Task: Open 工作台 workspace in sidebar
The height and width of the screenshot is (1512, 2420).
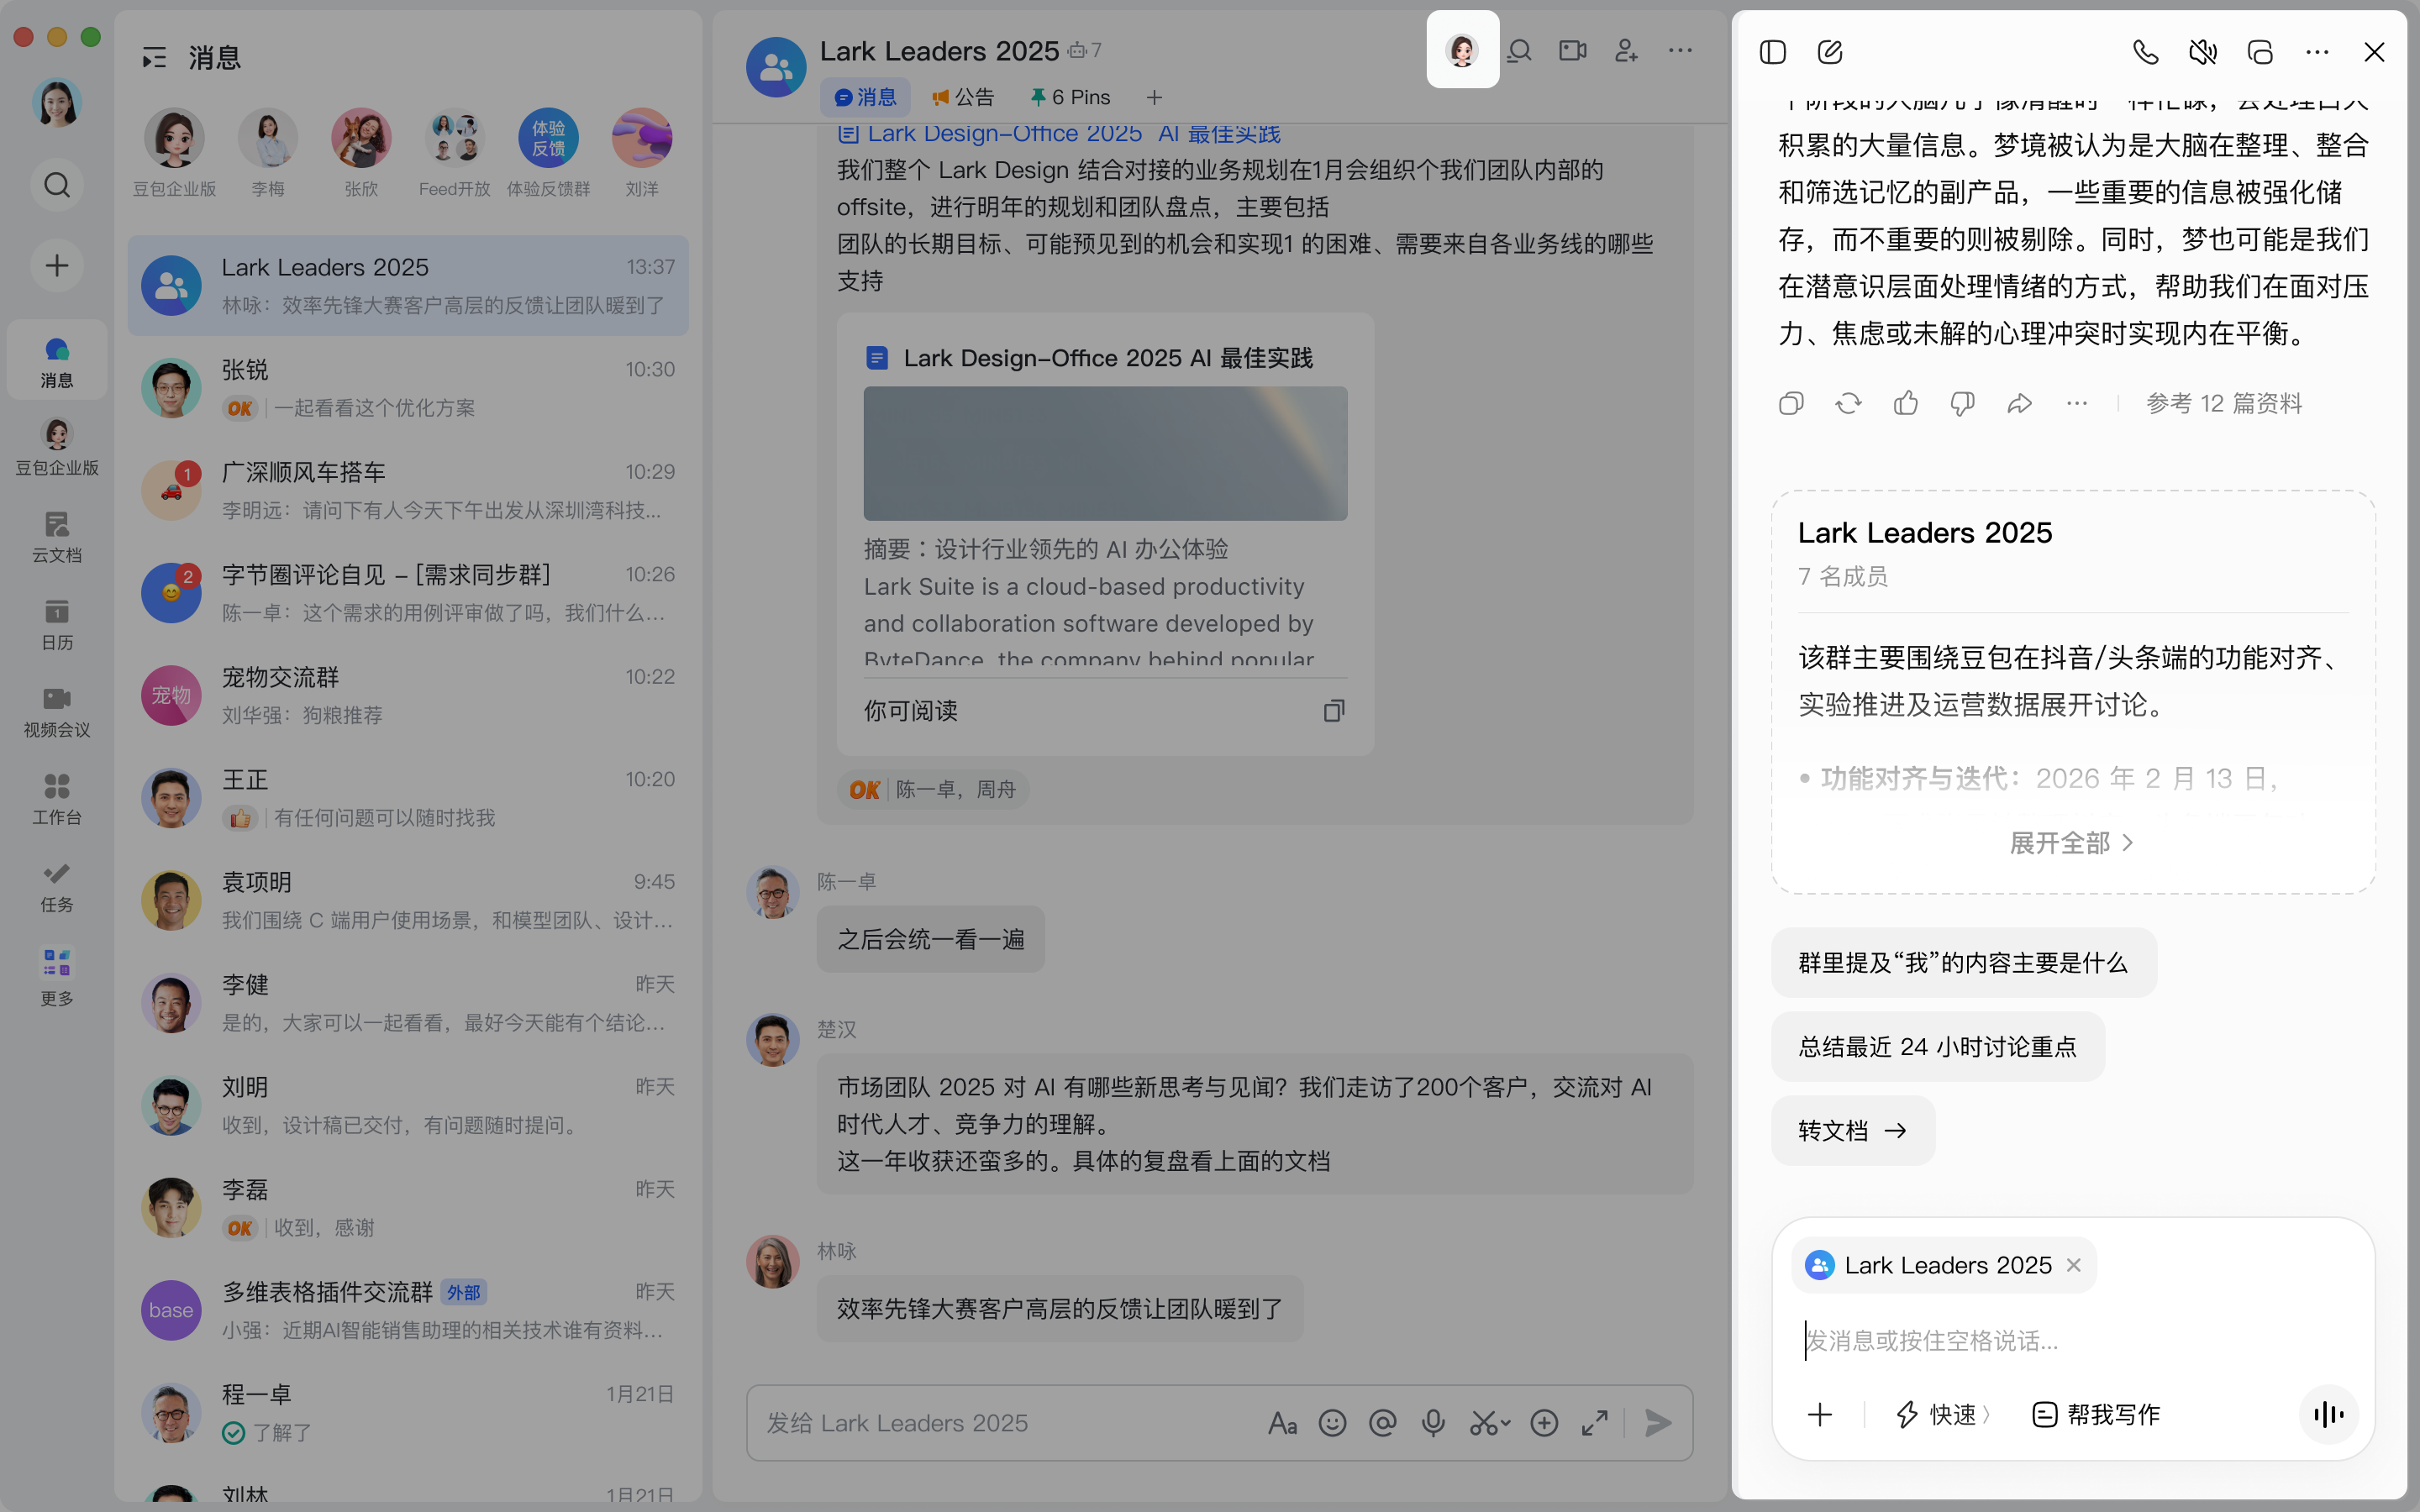Action: pyautogui.click(x=57, y=799)
